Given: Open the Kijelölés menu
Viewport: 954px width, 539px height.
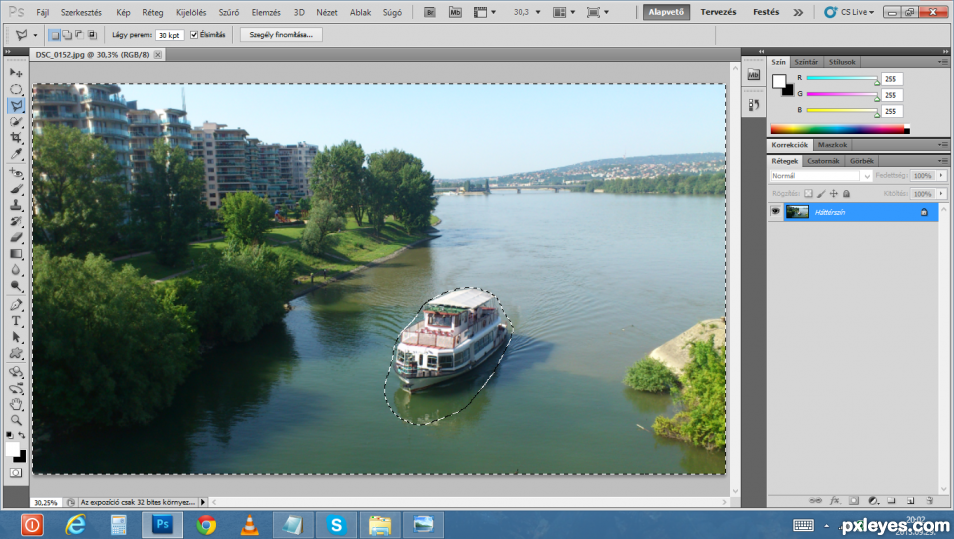Looking at the screenshot, I should click(191, 12).
